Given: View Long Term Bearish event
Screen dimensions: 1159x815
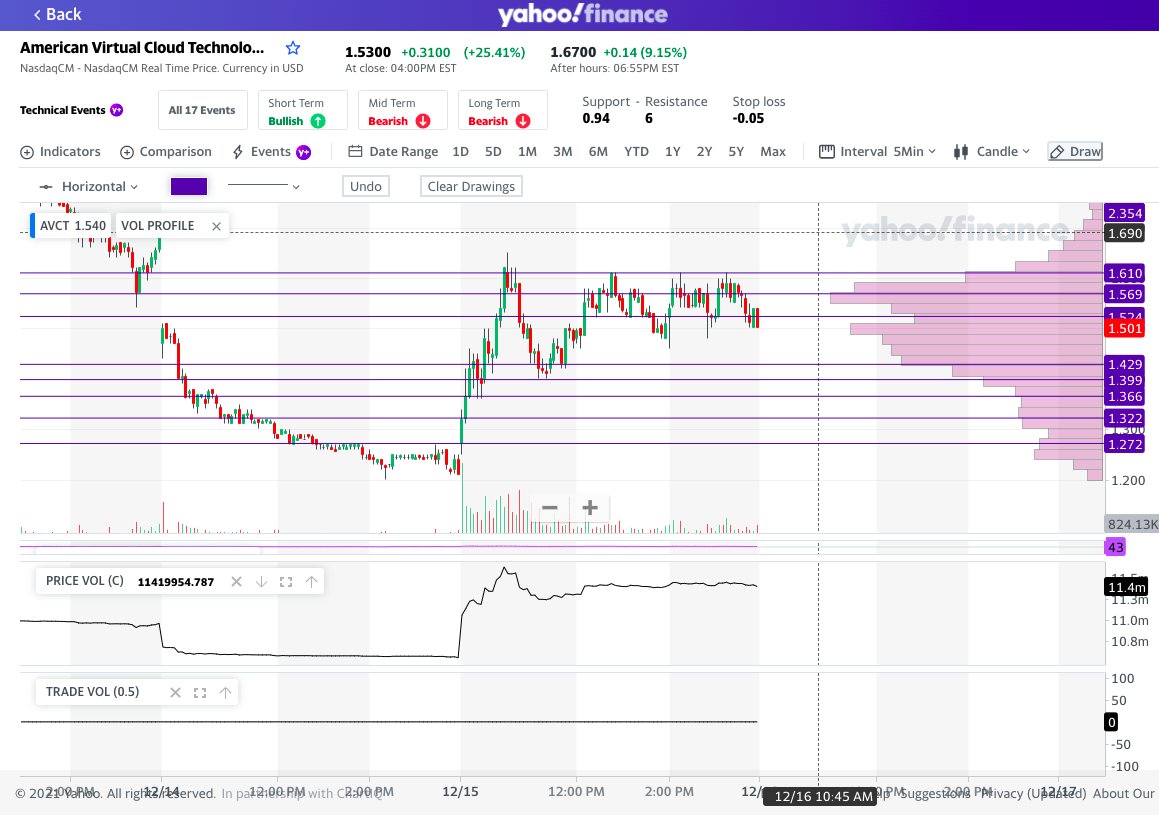Looking at the screenshot, I should pyautogui.click(x=503, y=110).
